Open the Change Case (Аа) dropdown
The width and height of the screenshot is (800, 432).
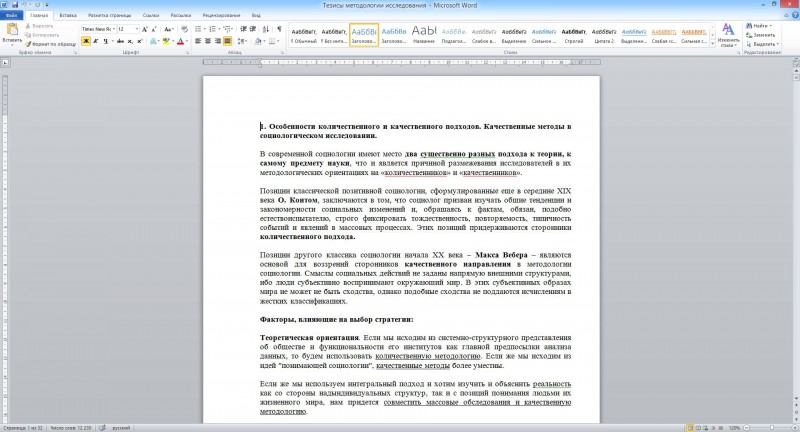click(168, 29)
